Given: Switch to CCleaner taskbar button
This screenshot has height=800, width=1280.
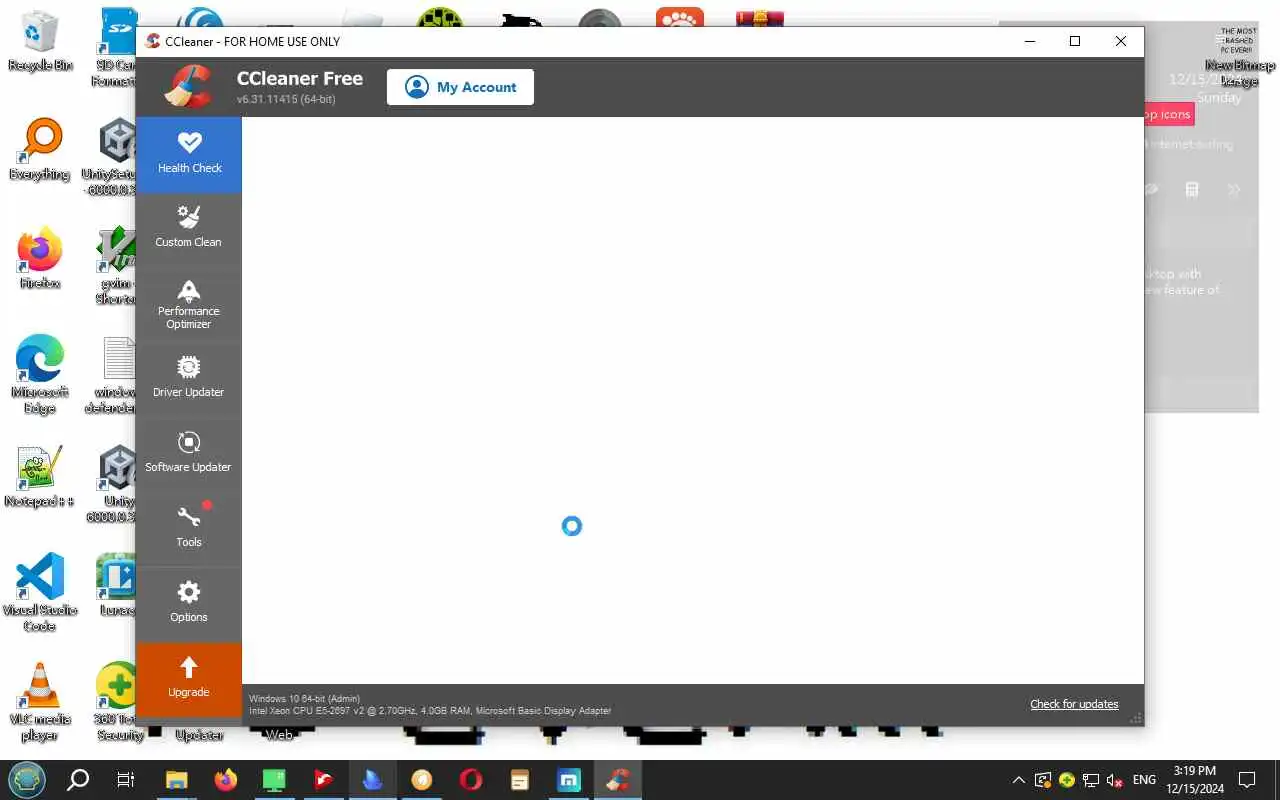Looking at the screenshot, I should click(618, 780).
